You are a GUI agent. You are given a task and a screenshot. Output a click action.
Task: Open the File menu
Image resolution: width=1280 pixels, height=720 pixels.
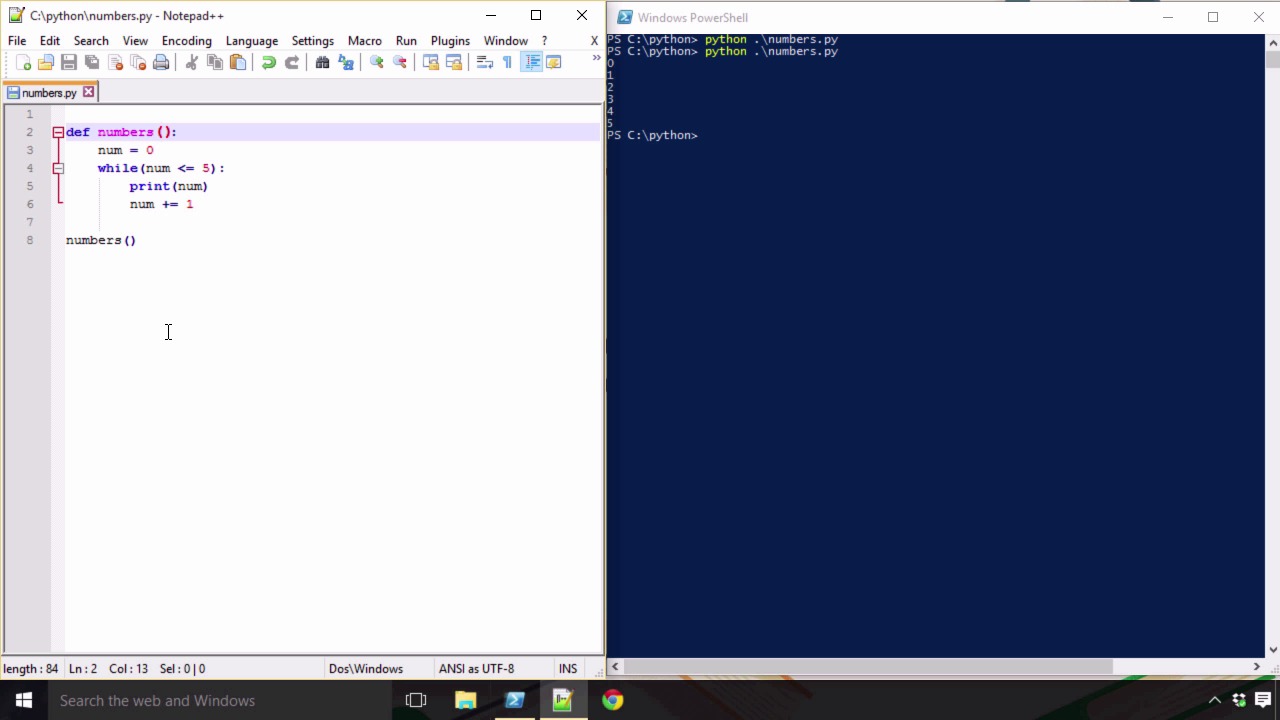(x=17, y=41)
